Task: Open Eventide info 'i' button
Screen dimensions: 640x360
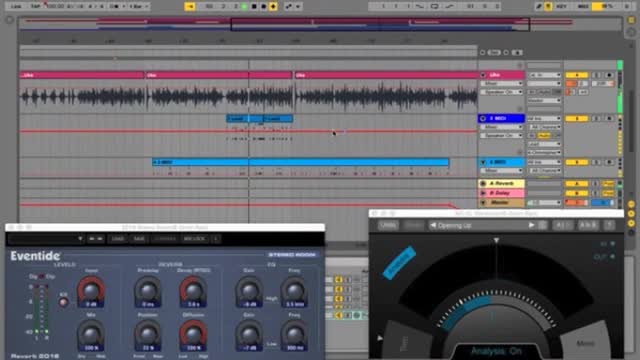Action: point(216,239)
